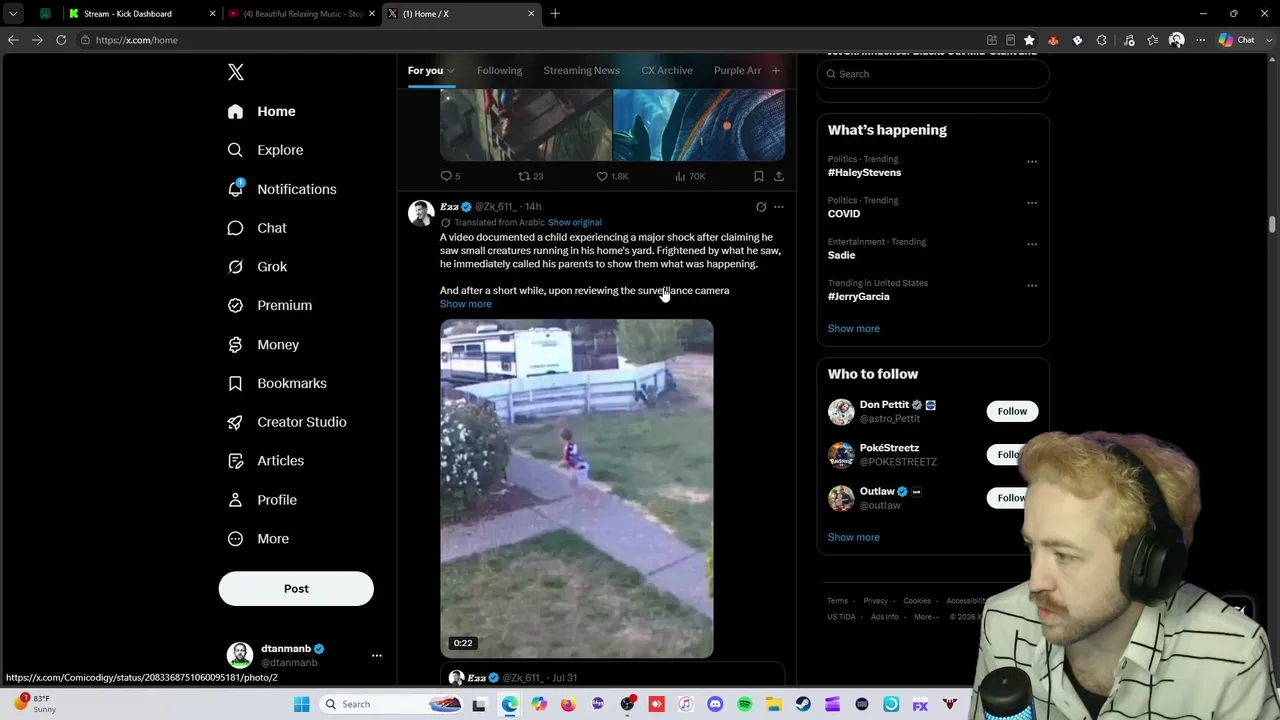Click the X logo in the sidebar
This screenshot has height=720, width=1280.
[x=236, y=72]
